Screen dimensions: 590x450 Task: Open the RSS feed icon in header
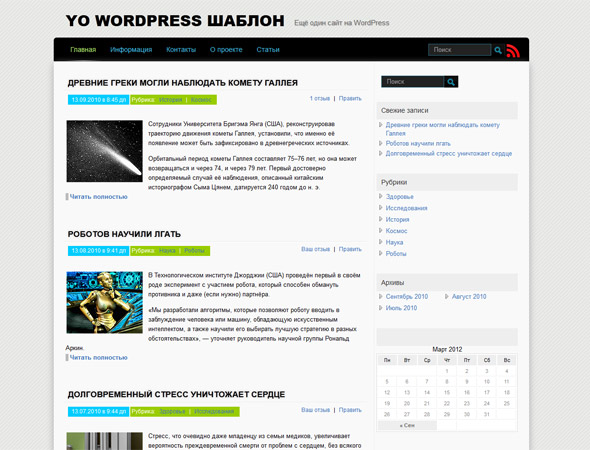(x=513, y=50)
